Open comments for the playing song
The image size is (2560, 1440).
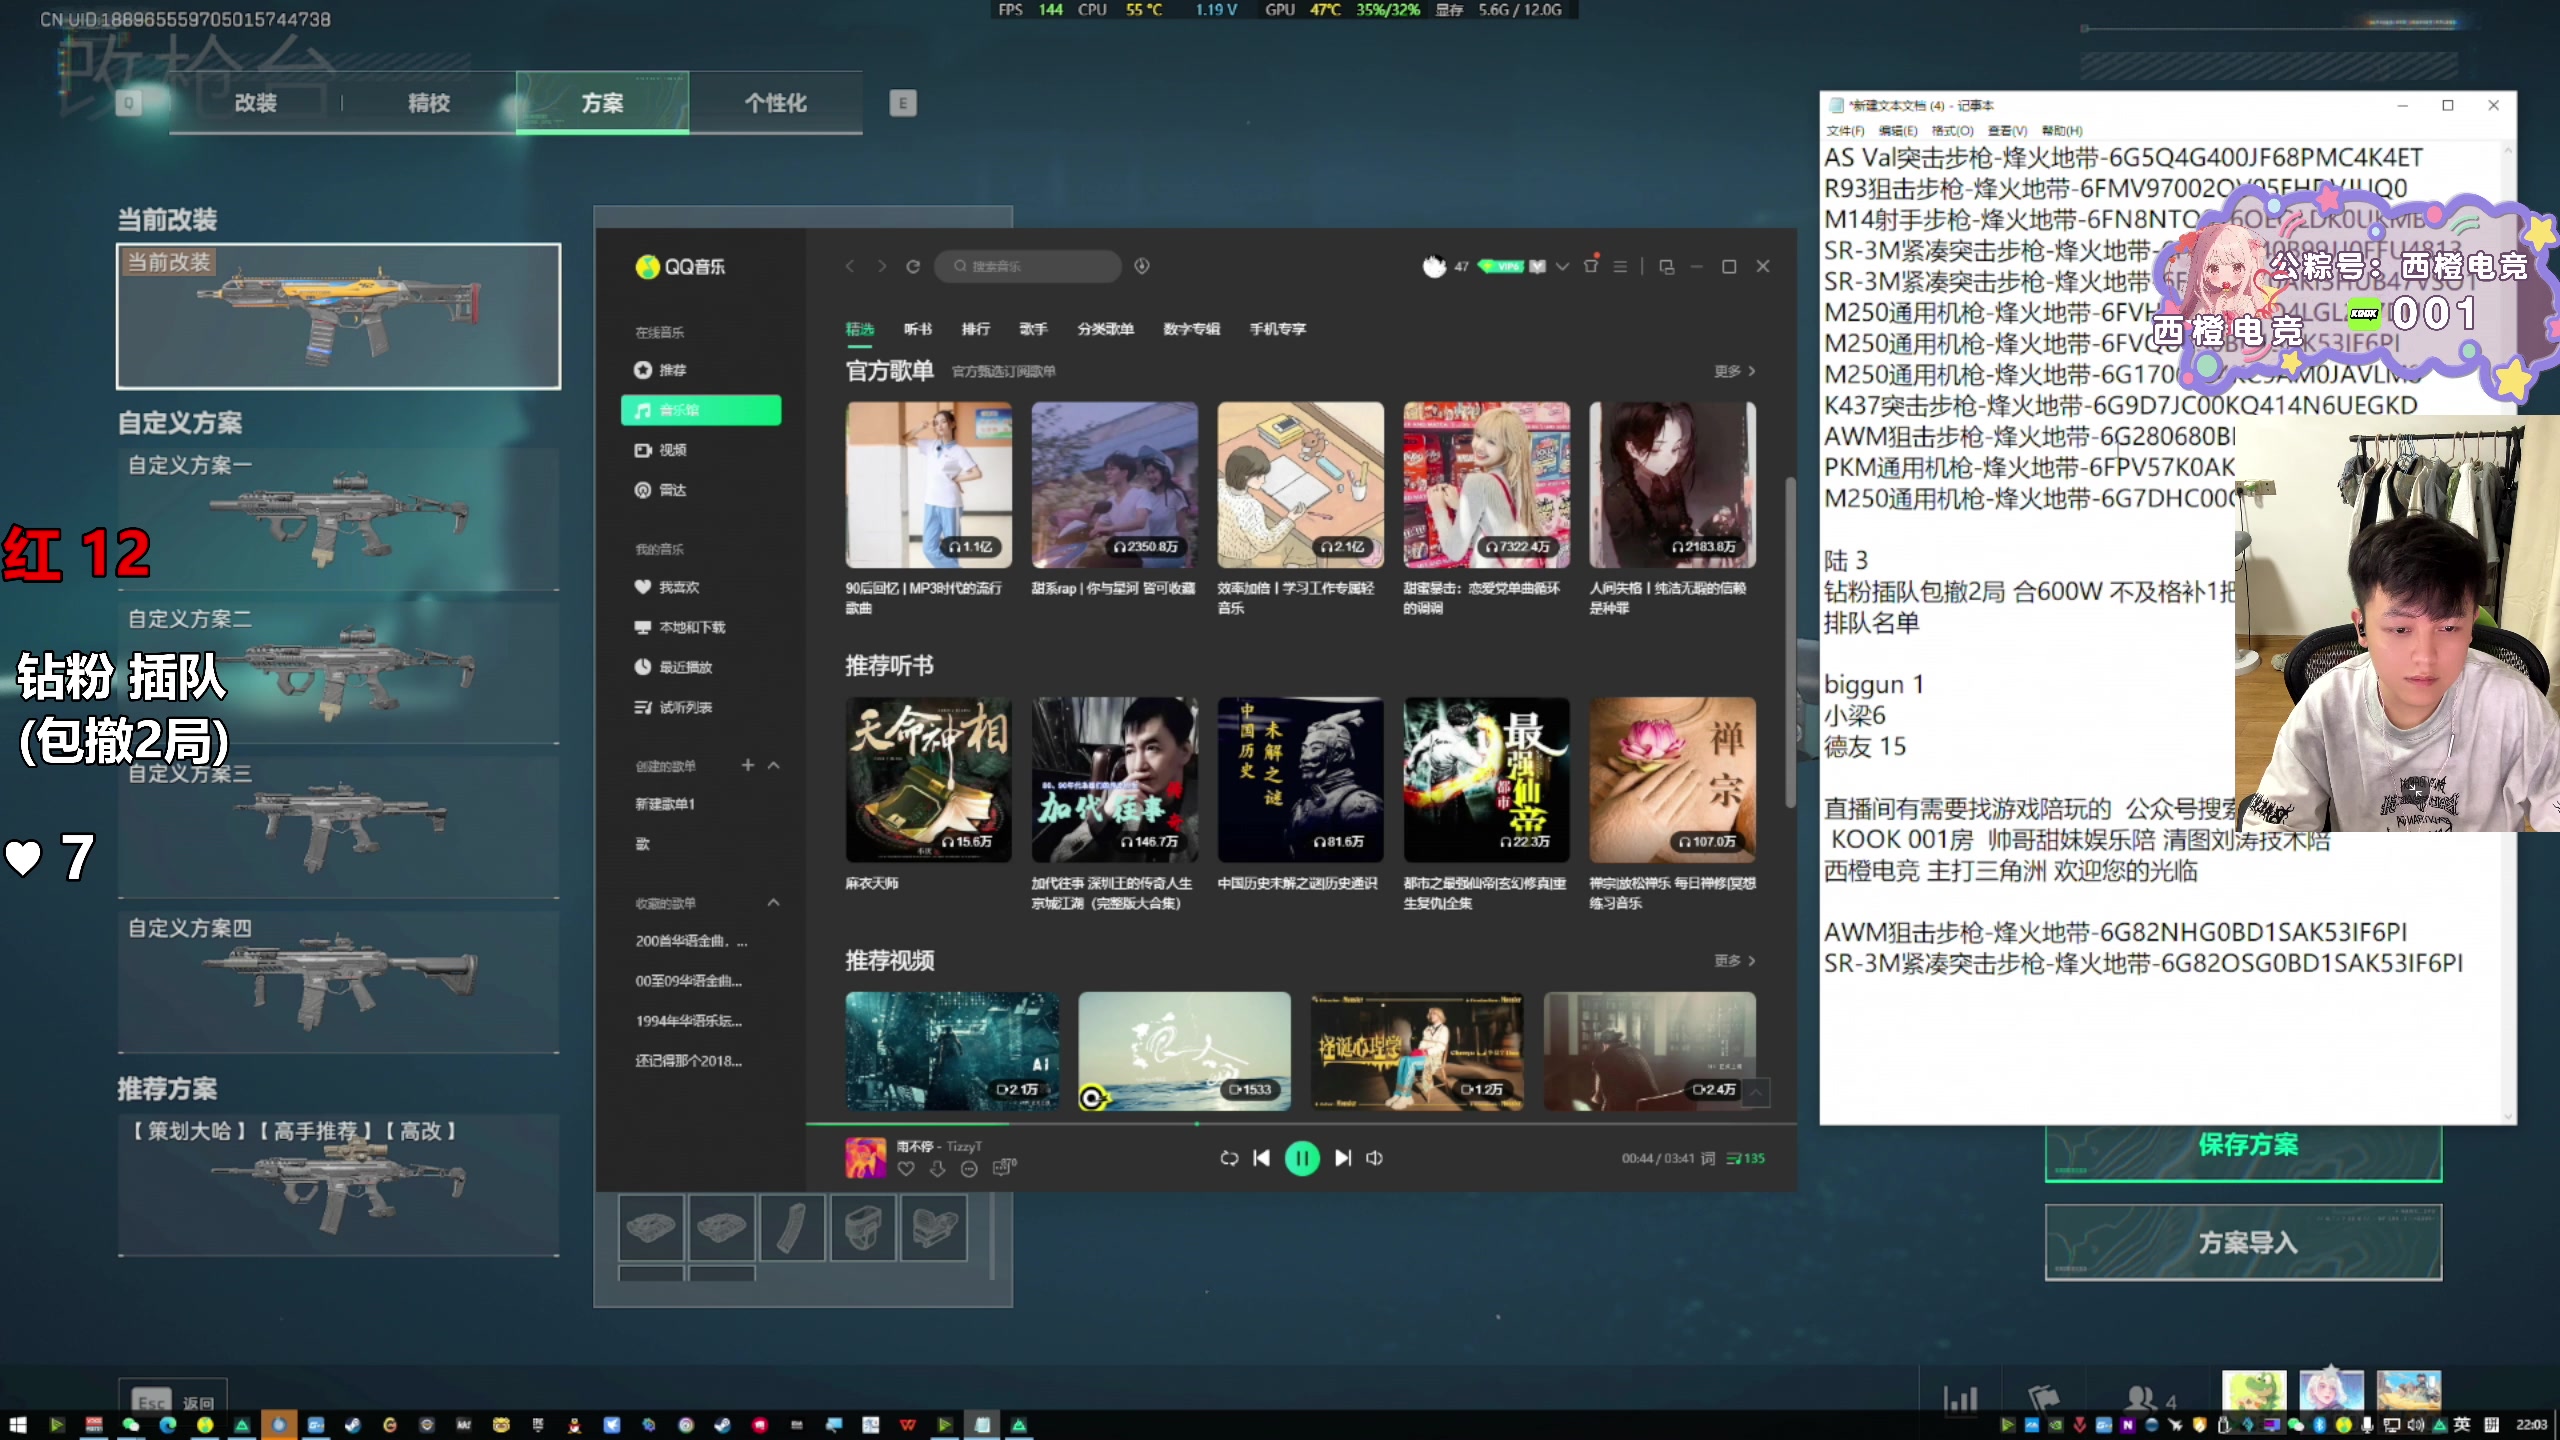pyautogui.click(x=1004, y=1167)
